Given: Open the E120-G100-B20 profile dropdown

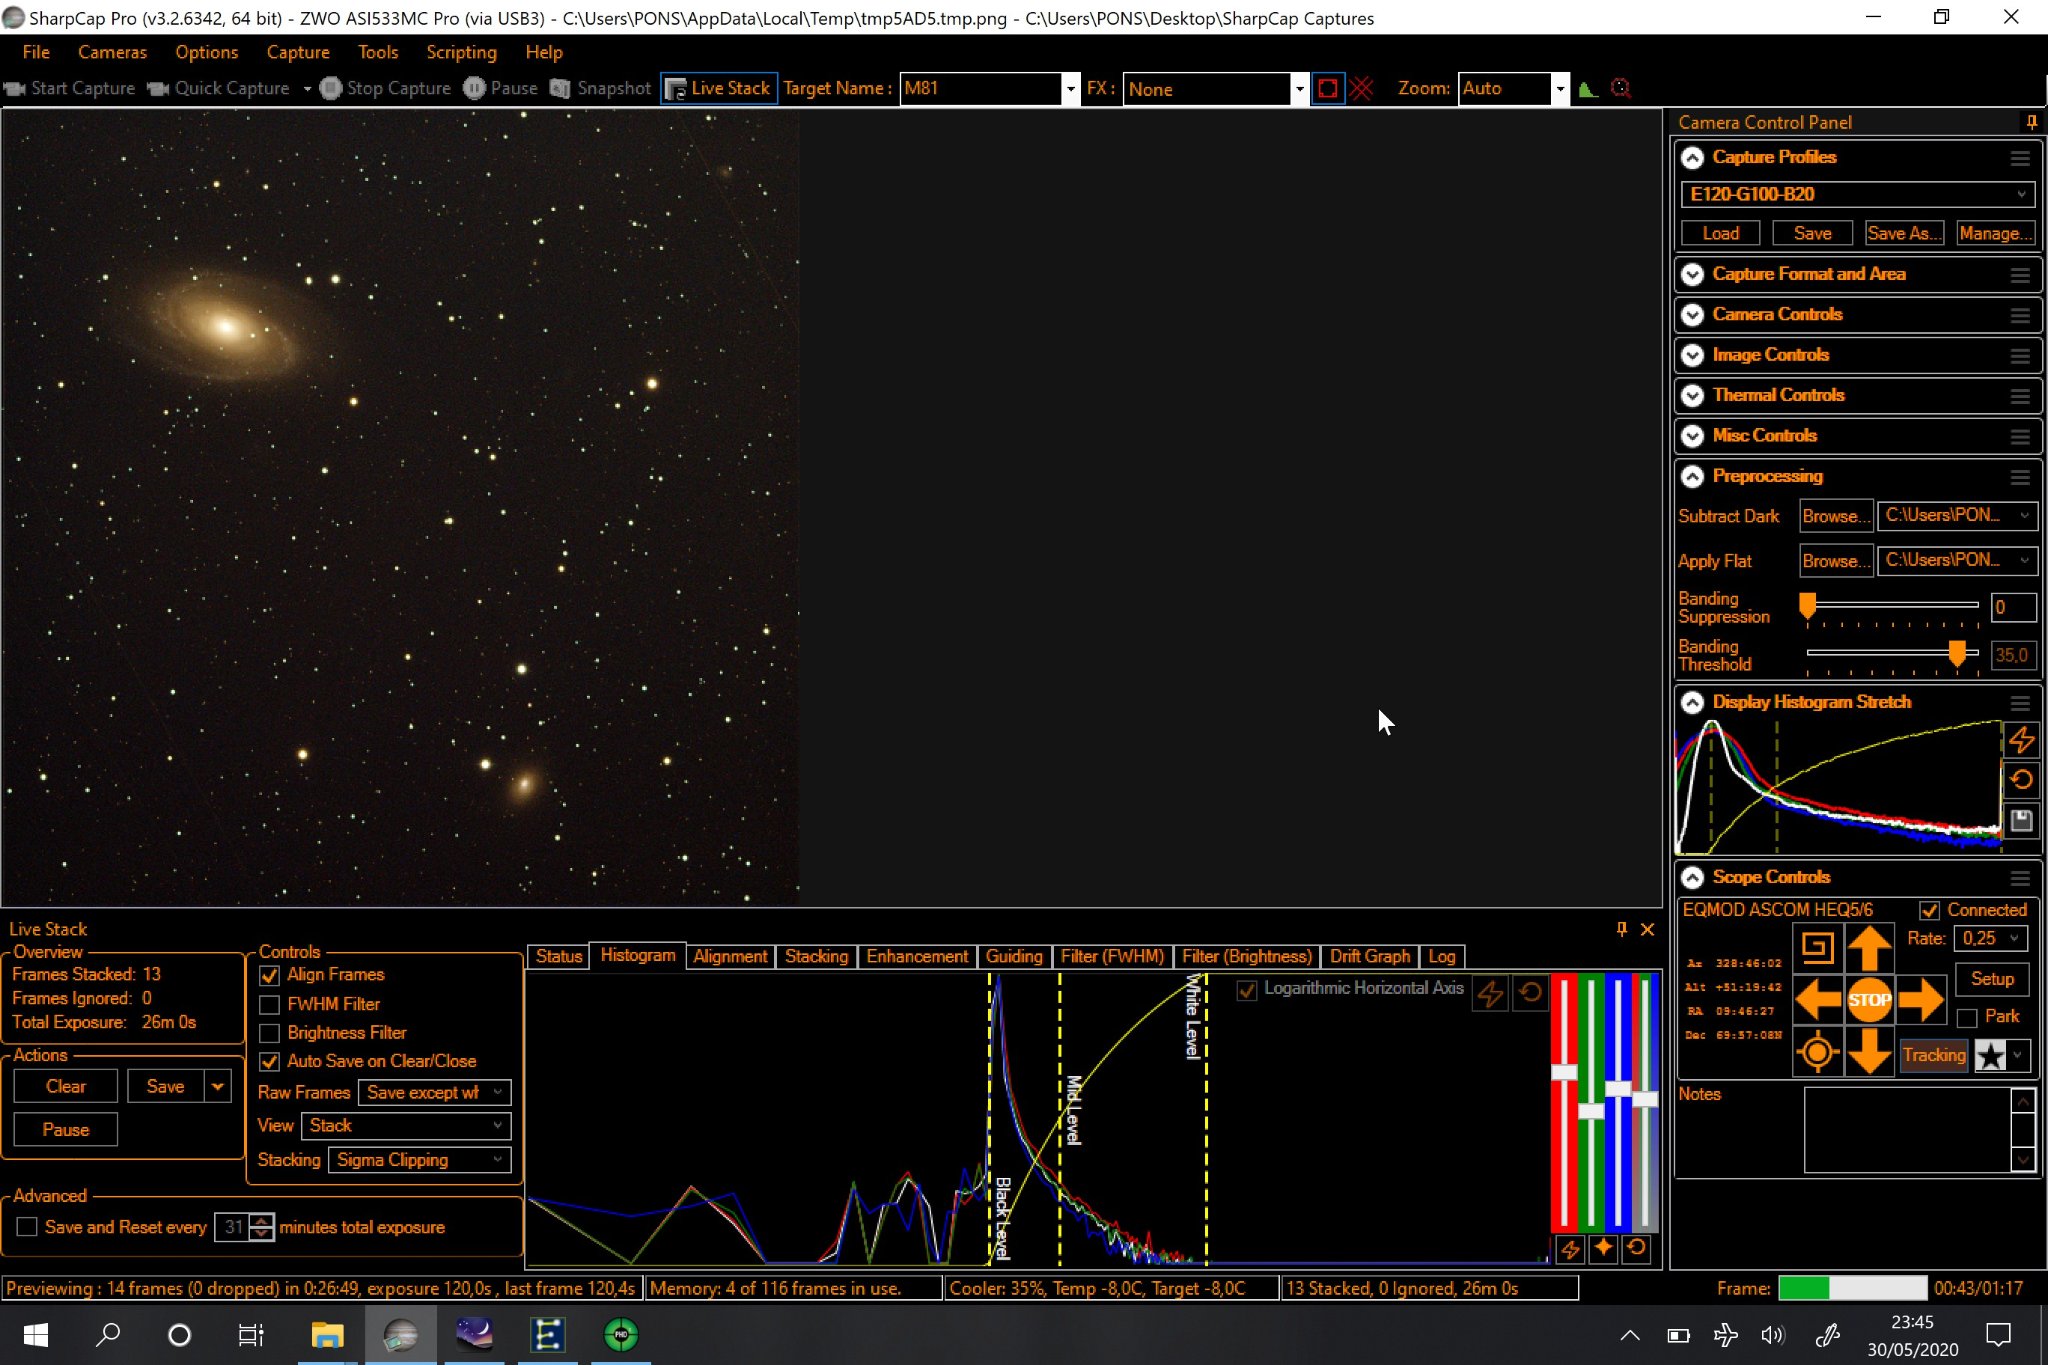Looking at the screenshot, I should [x=1858, y=194].
